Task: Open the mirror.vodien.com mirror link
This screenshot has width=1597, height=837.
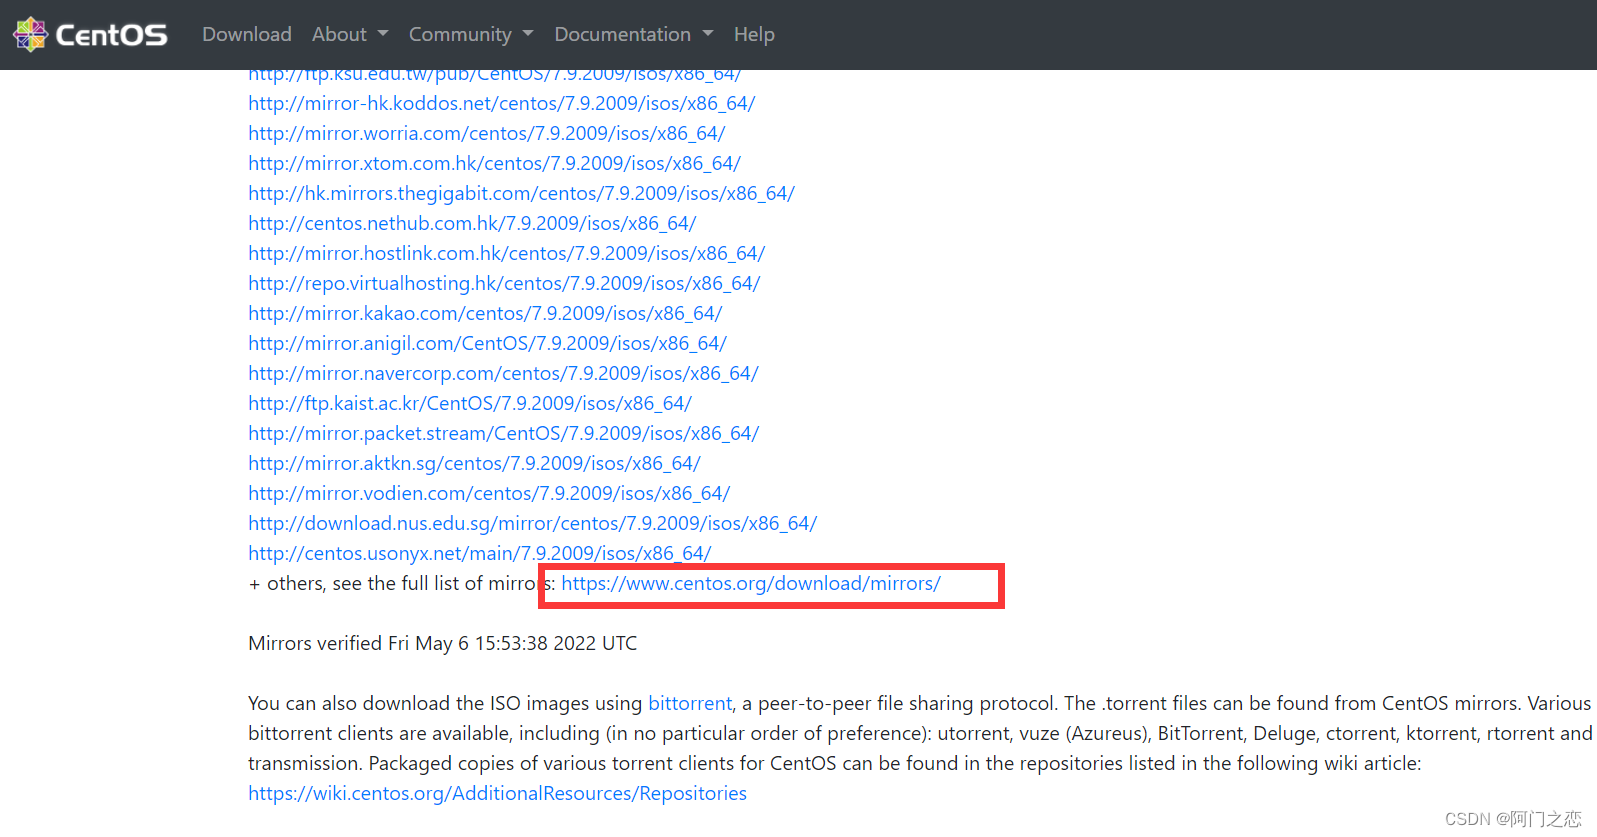Action: (x=490, y=493)
